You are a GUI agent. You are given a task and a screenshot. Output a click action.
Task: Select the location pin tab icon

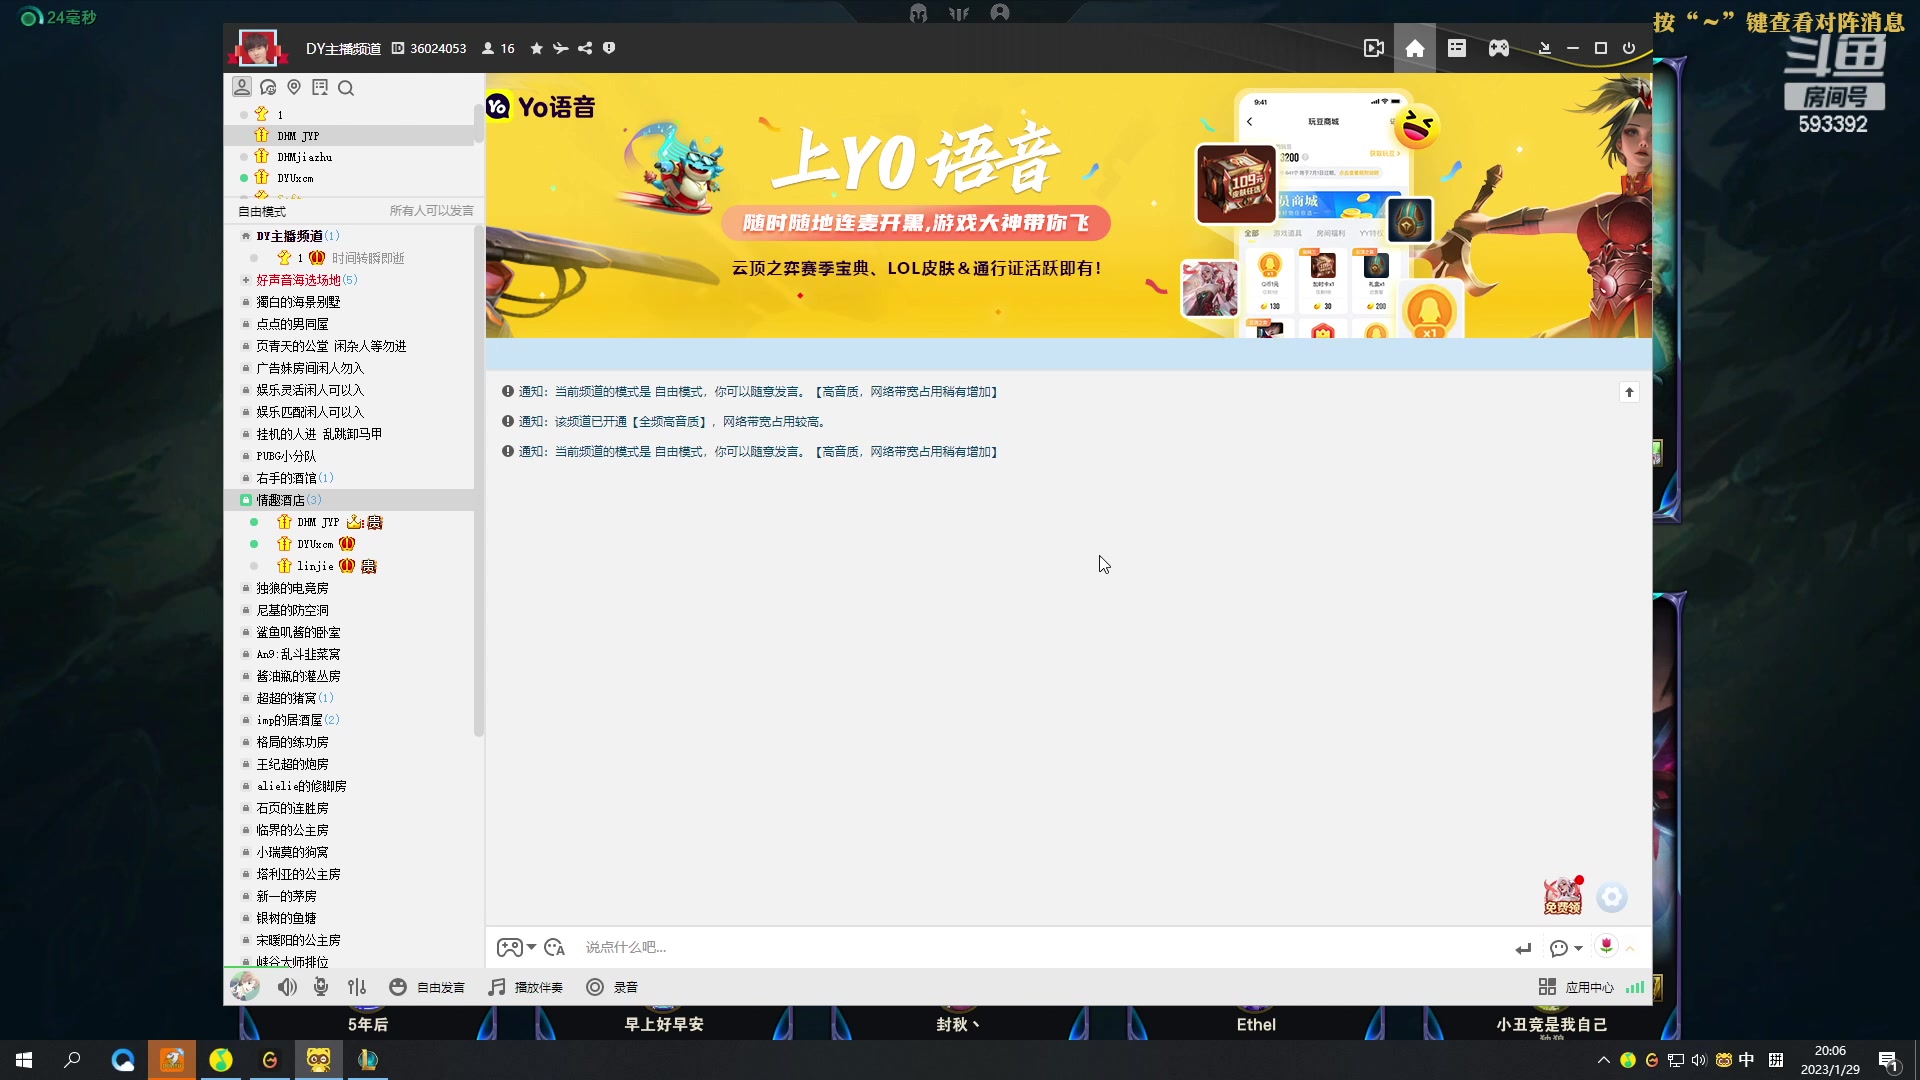[294, 87]
